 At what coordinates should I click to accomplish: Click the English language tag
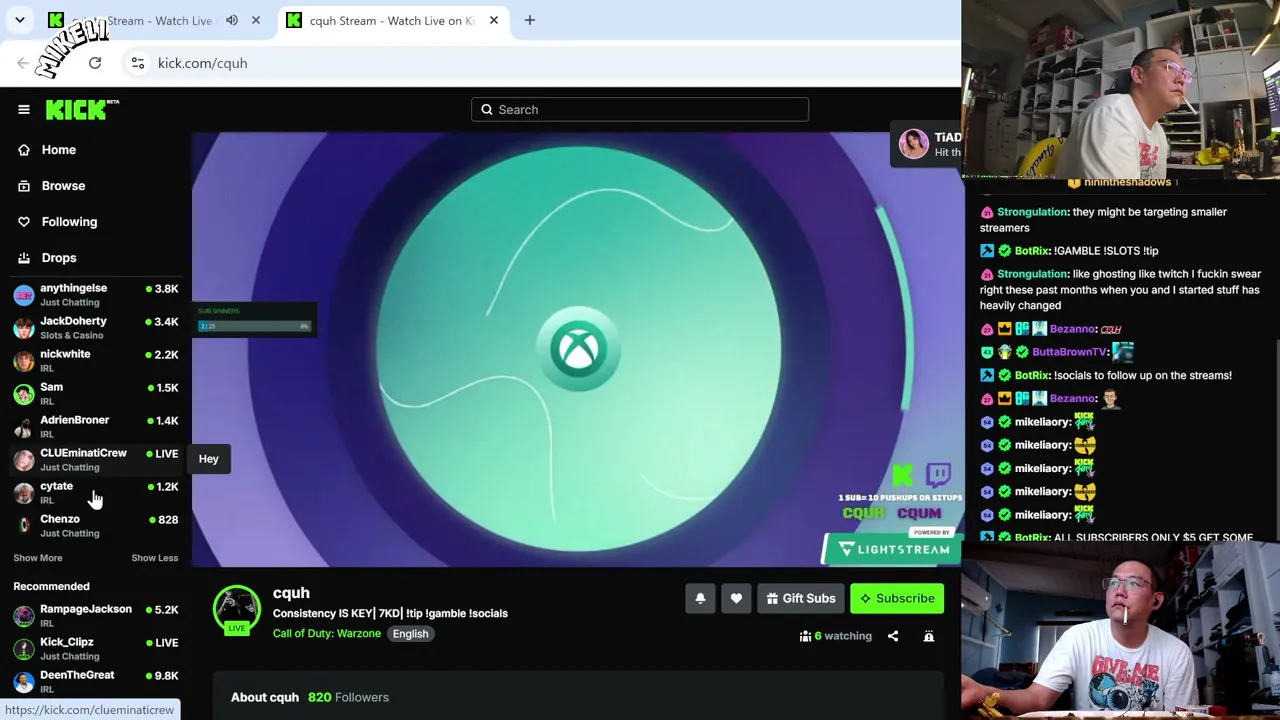tap(410, 634)
